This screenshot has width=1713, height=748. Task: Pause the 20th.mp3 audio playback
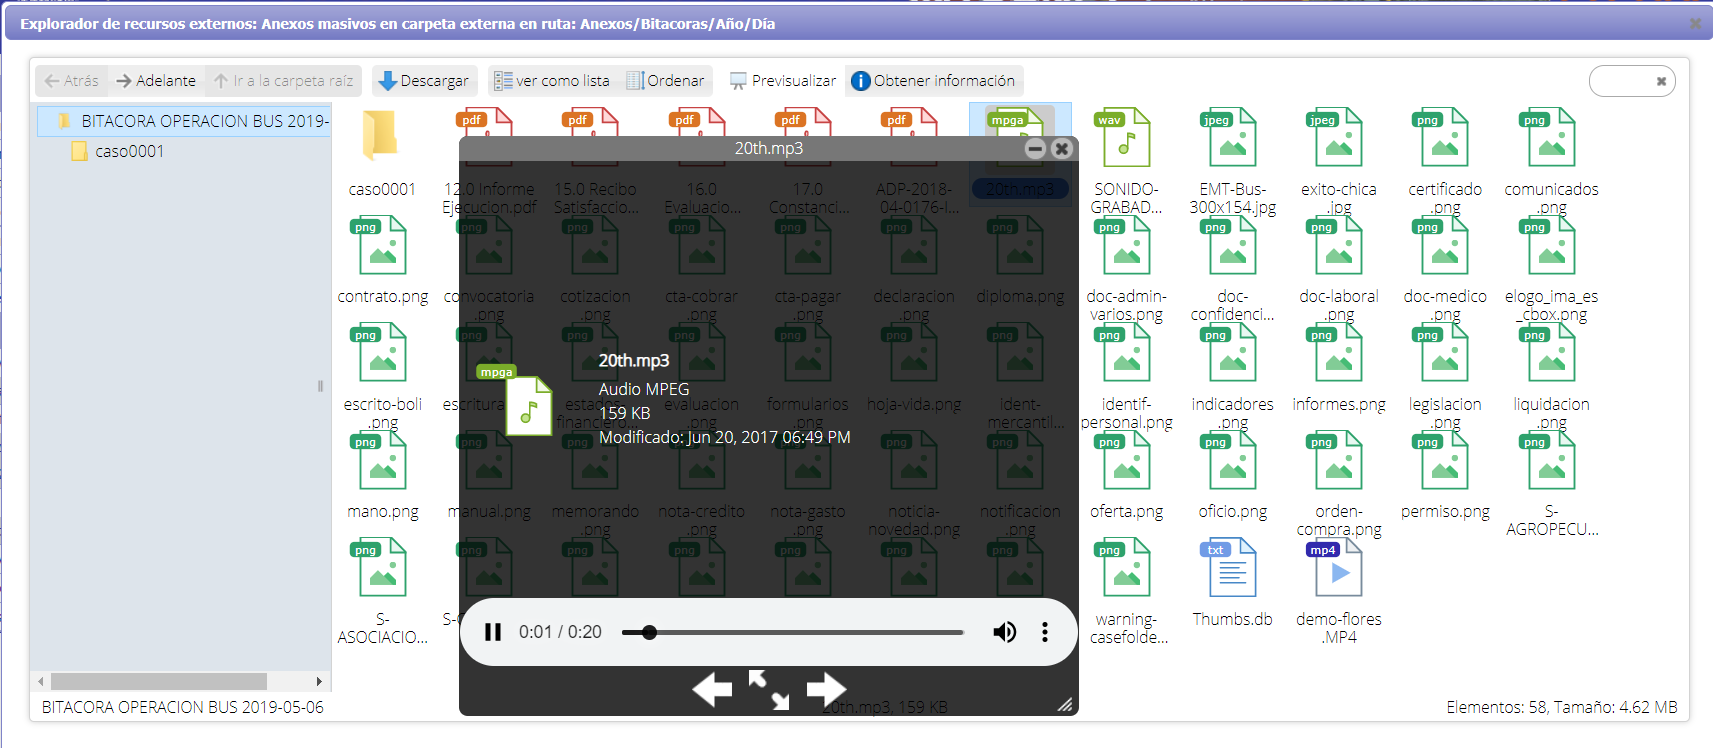[x=493, y=632]
